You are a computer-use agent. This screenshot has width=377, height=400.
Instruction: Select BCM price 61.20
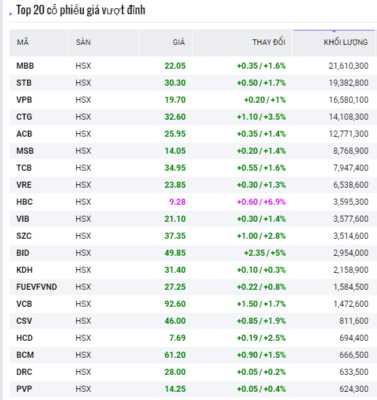[175, 355]
